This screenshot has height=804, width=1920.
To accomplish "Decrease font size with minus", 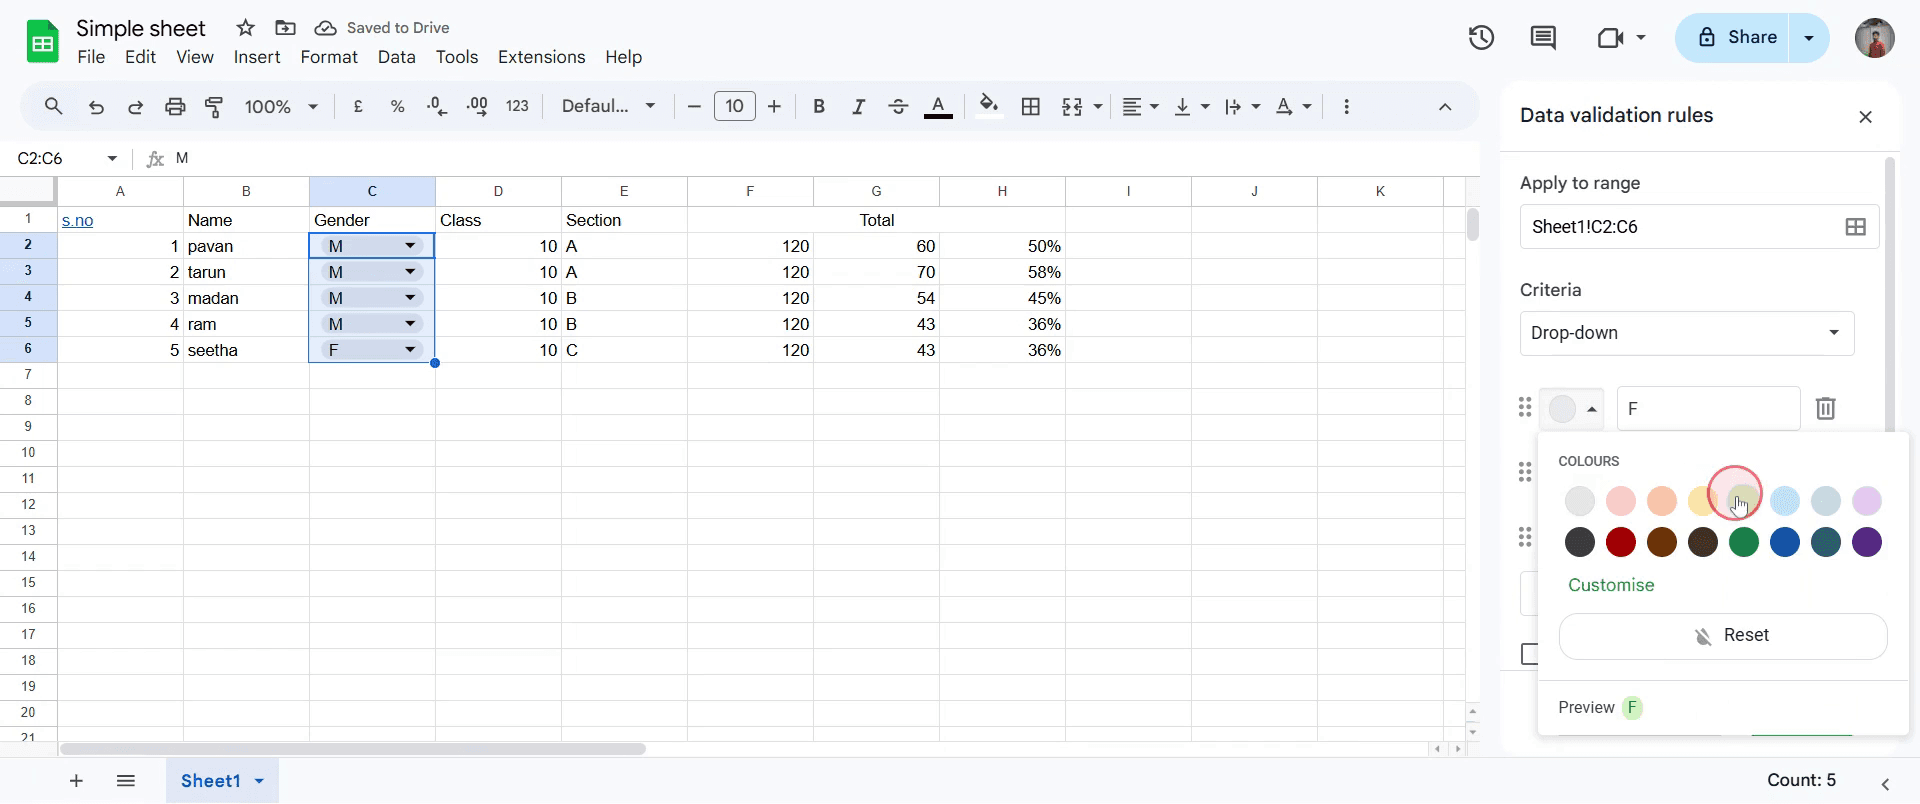I will point(694,106).
